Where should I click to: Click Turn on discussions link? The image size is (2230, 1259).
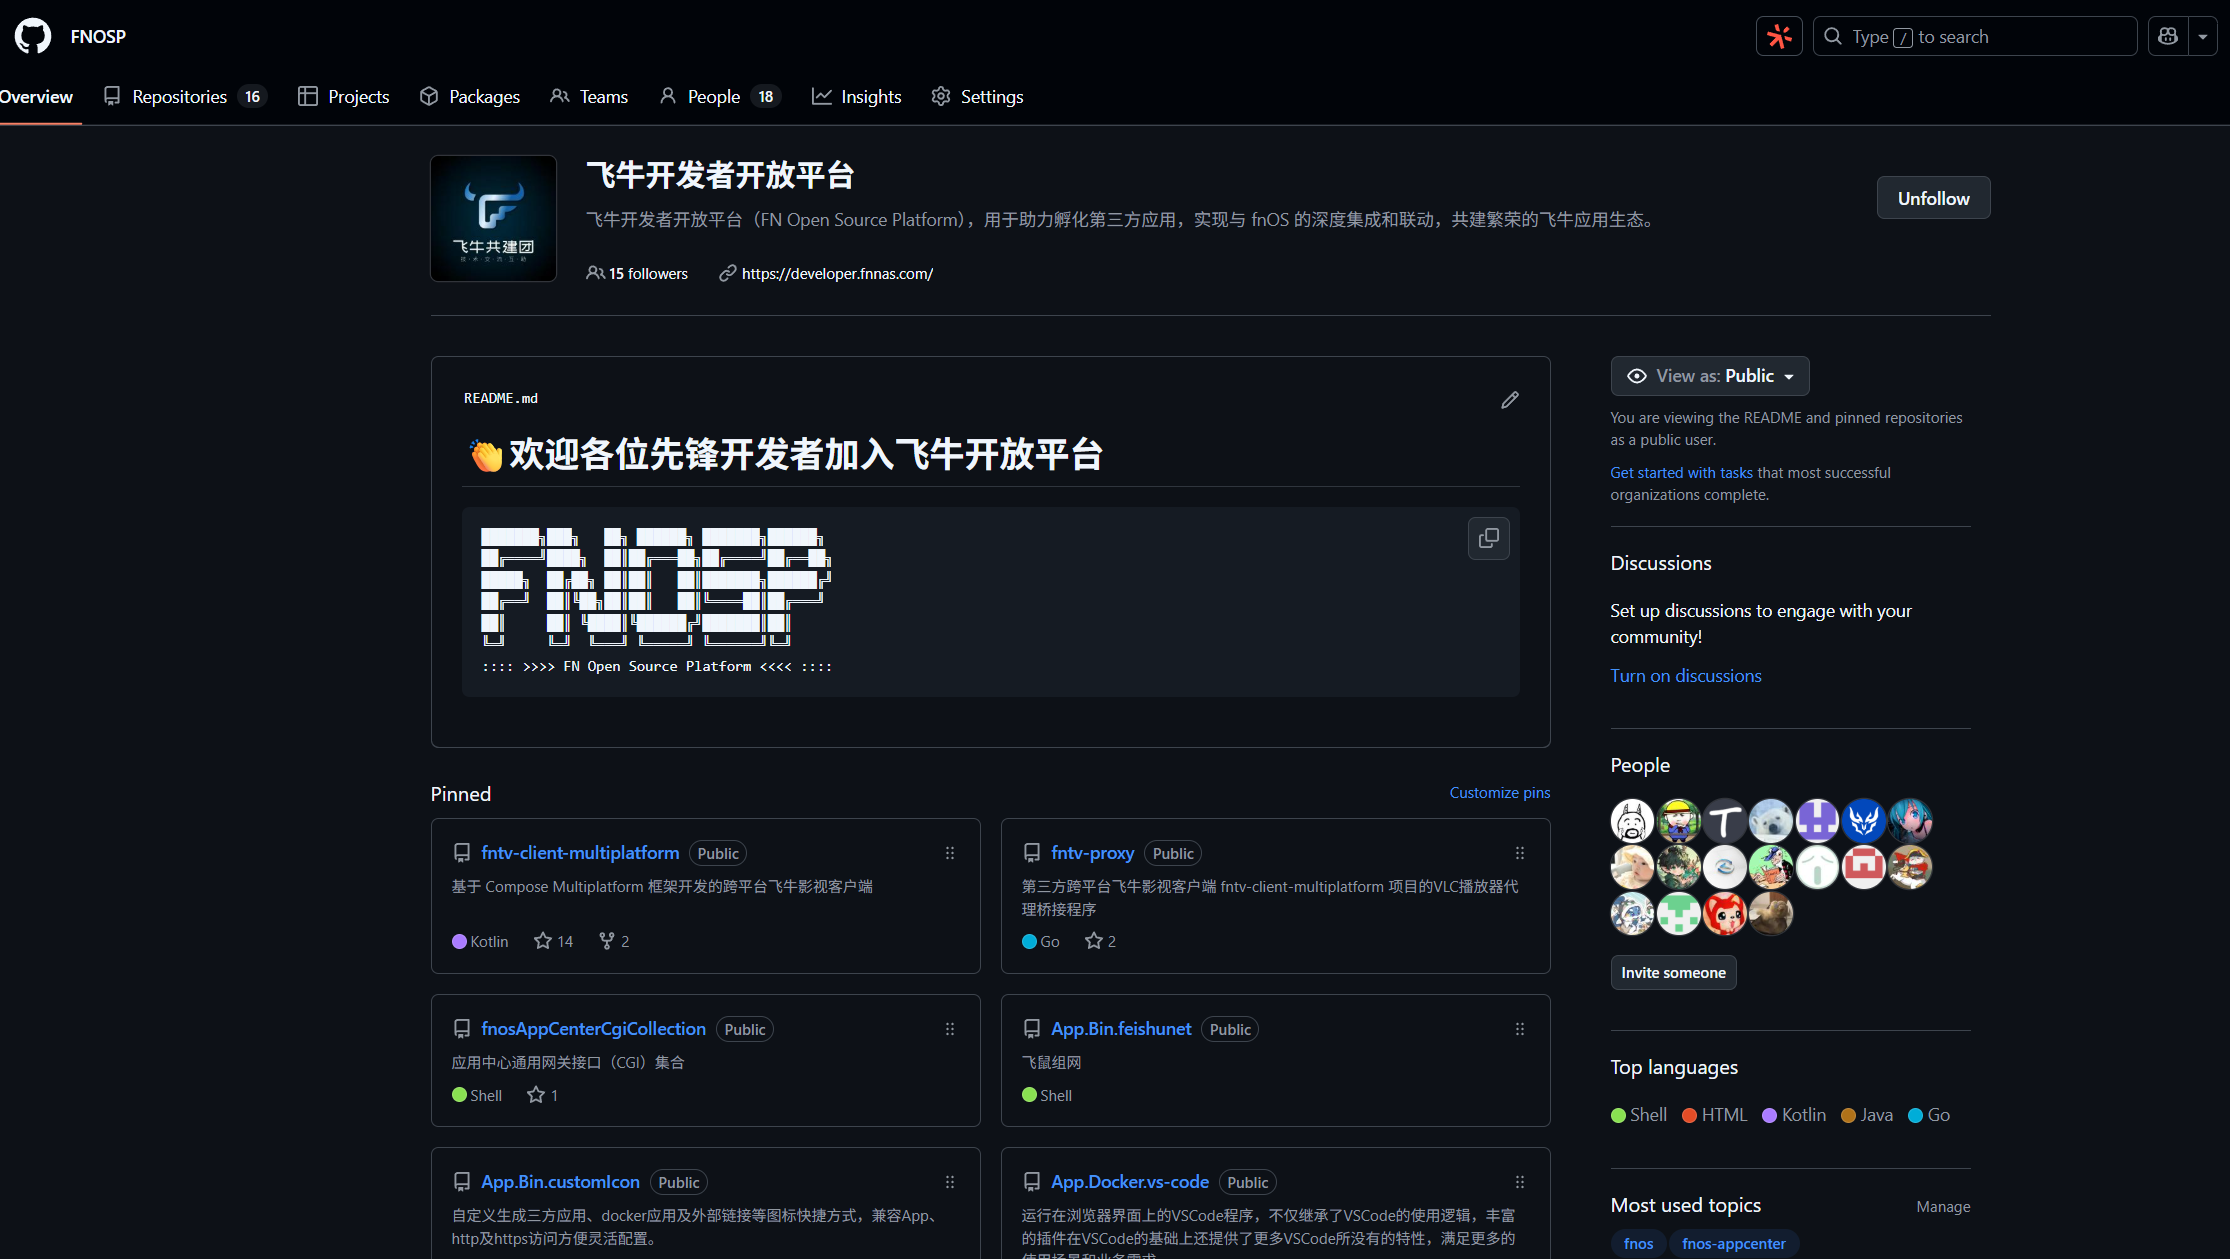1685,676
